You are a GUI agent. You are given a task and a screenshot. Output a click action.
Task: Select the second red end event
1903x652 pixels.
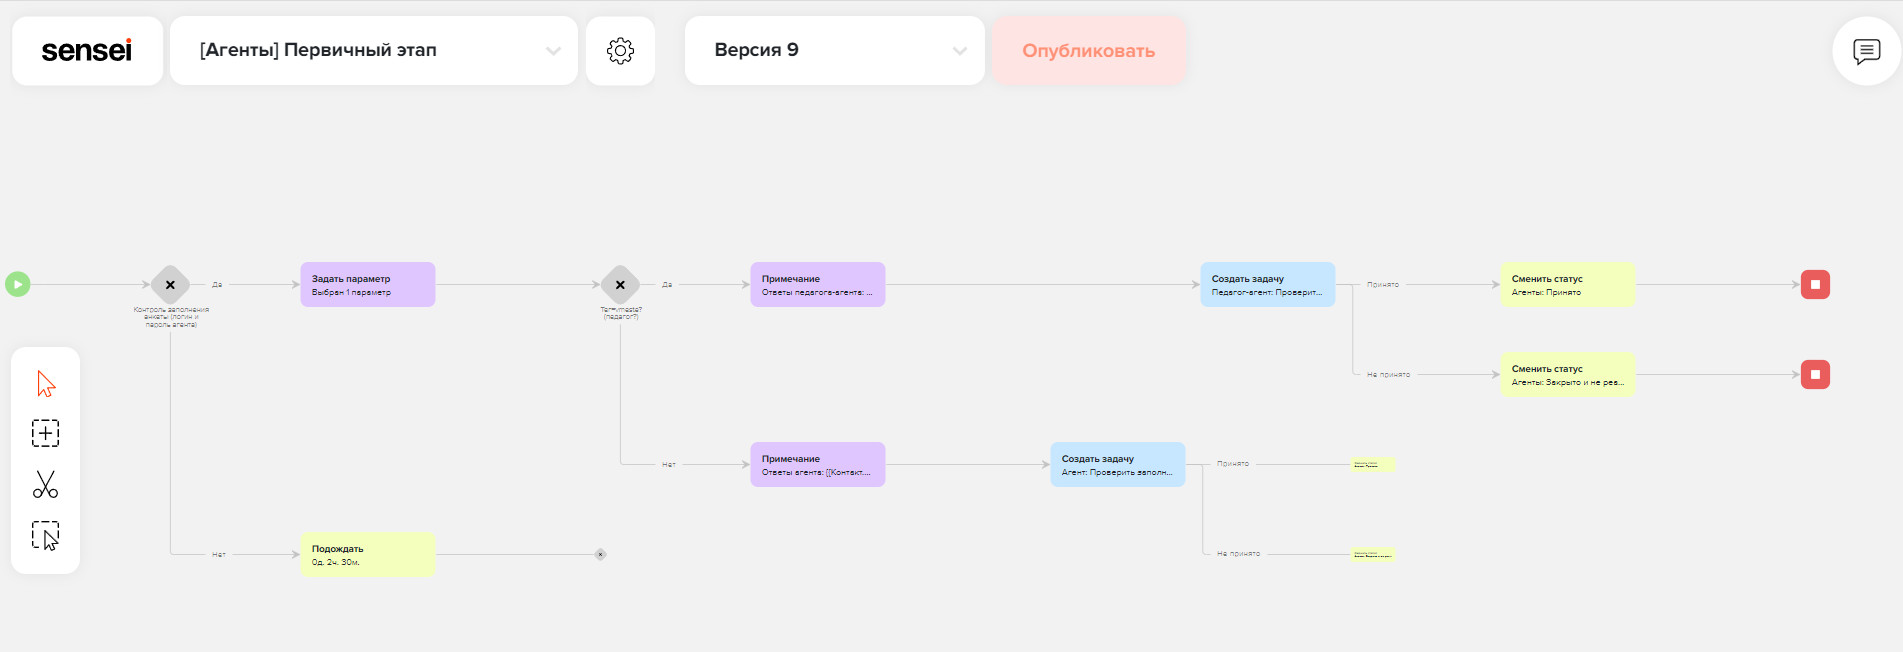pyautogui.click(x=1815, y=375)
